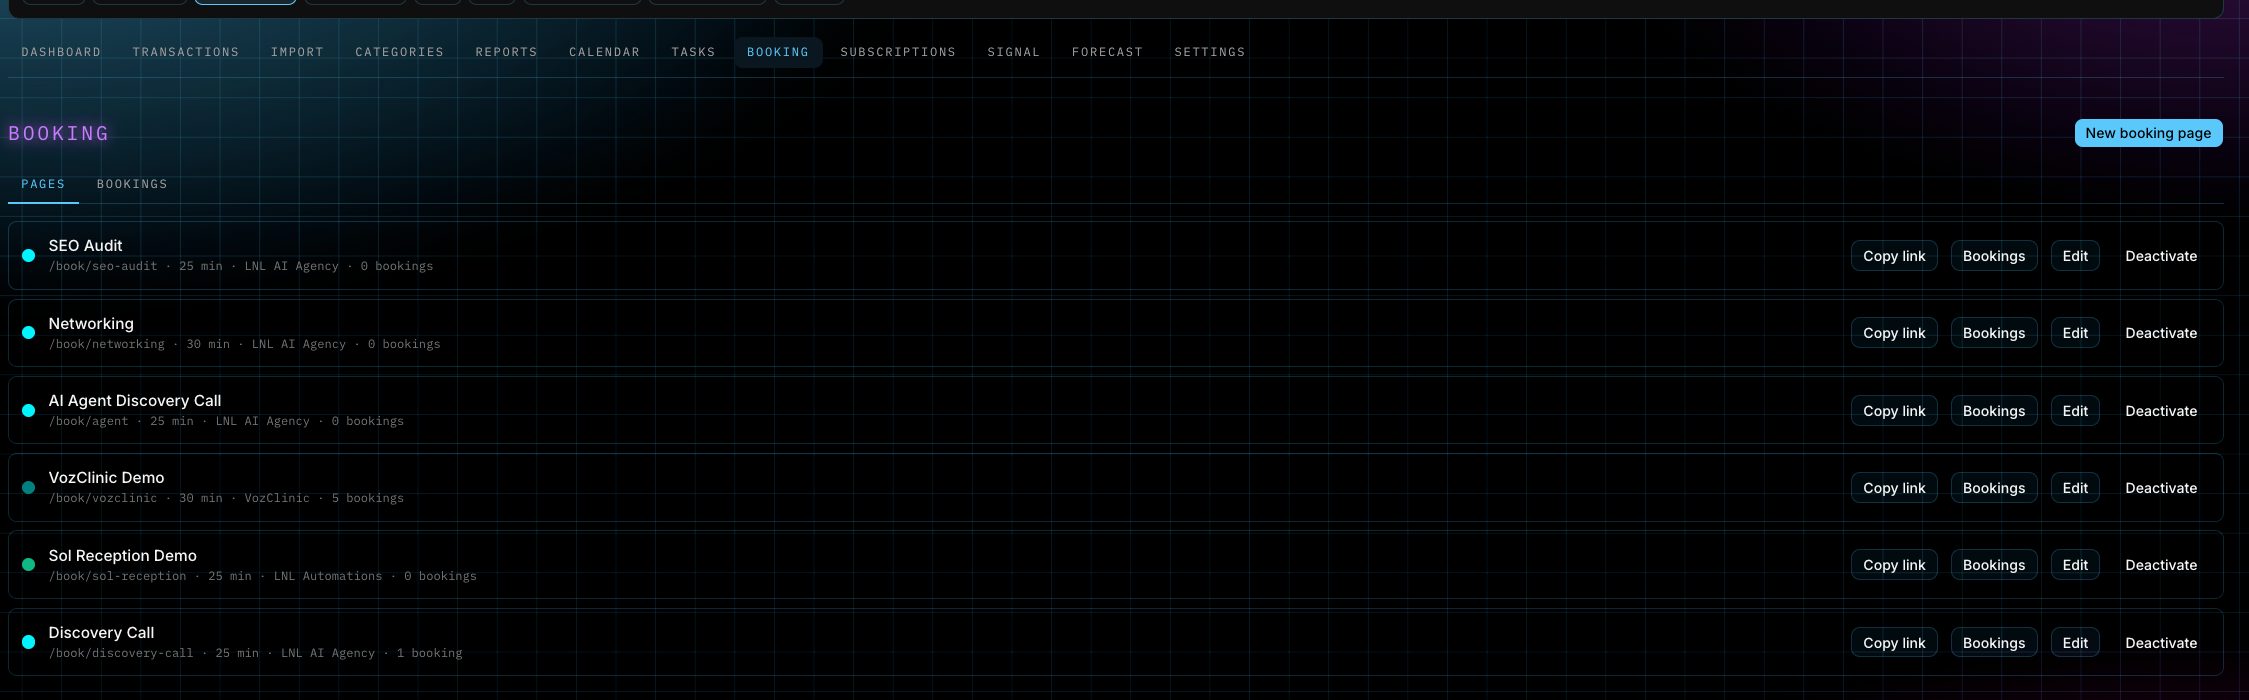Open the Reports section
The image size is (2249, 700).
click(506, 52)
